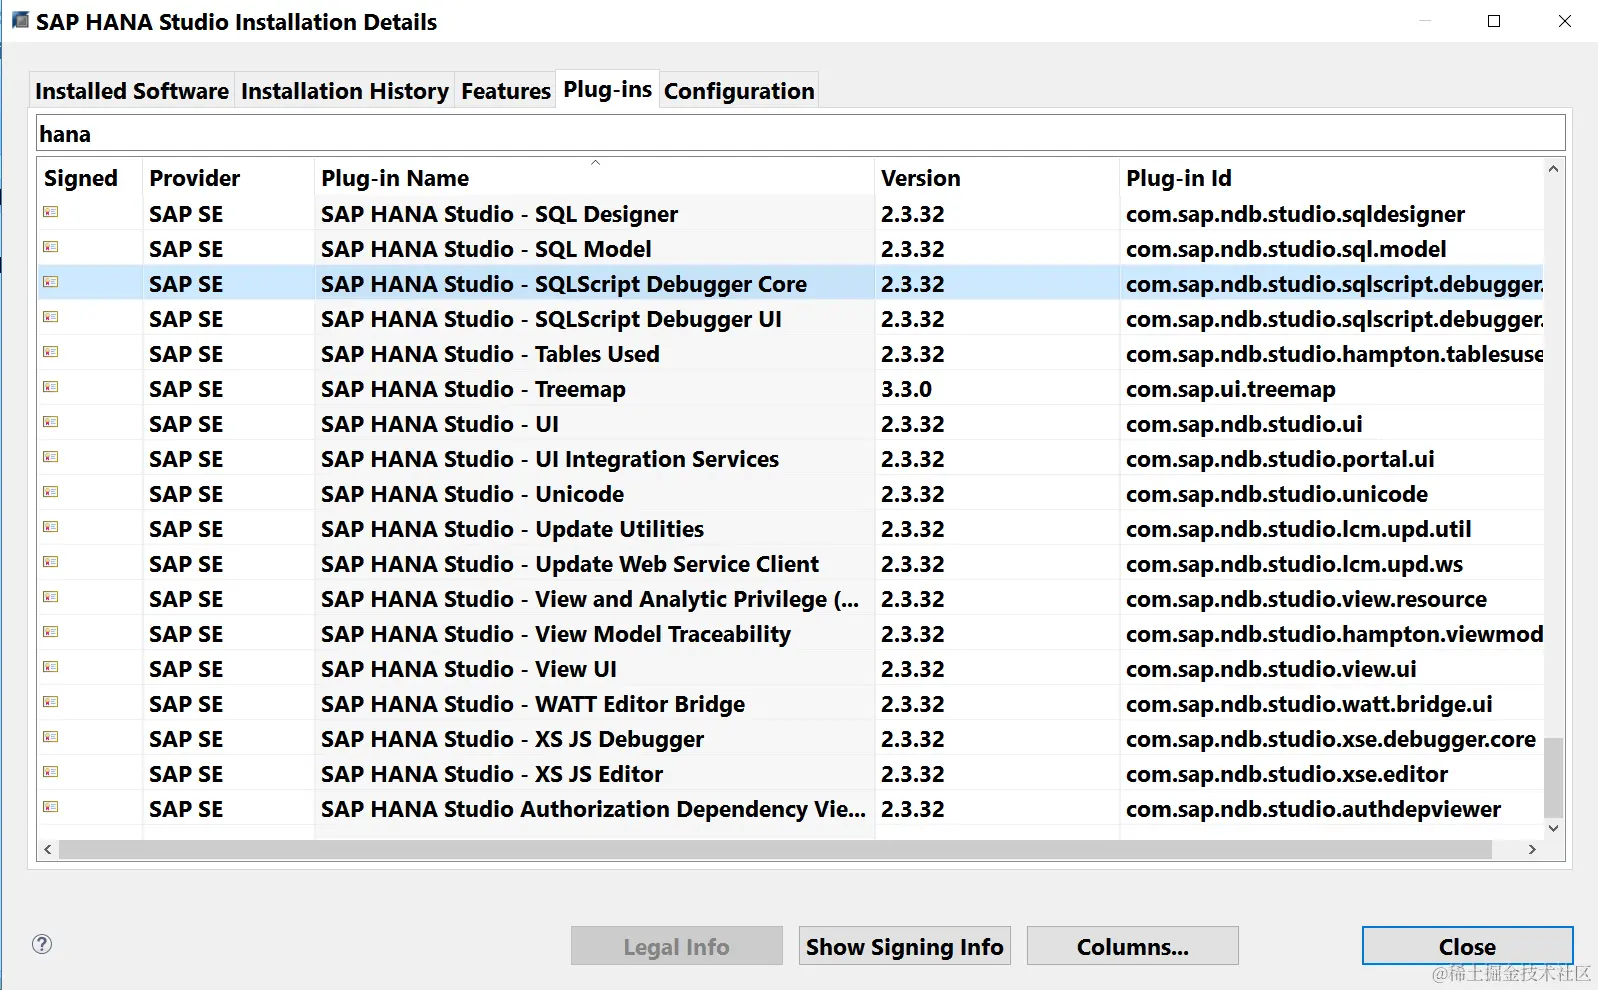
Task: Select 'SAP HANA Studio - XS JS Editor' name
Action: [x=492, y=774]
